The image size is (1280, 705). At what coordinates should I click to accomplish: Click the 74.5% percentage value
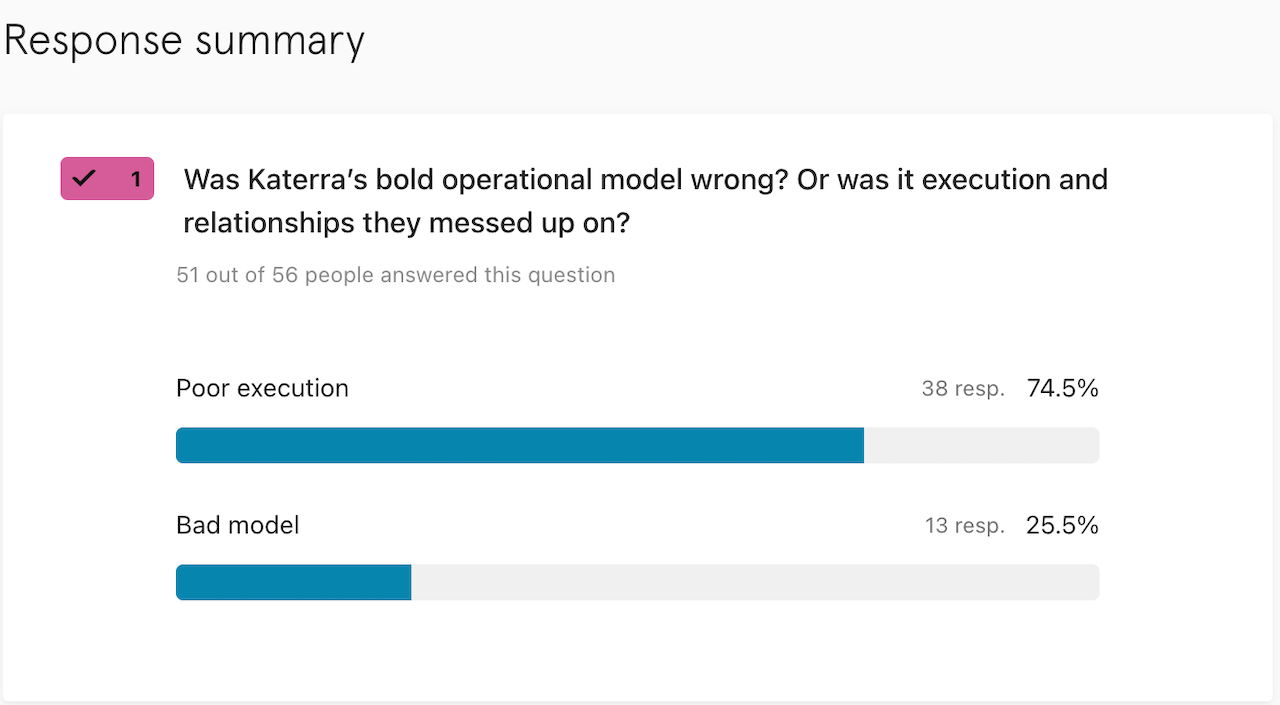pos(1063,388)
